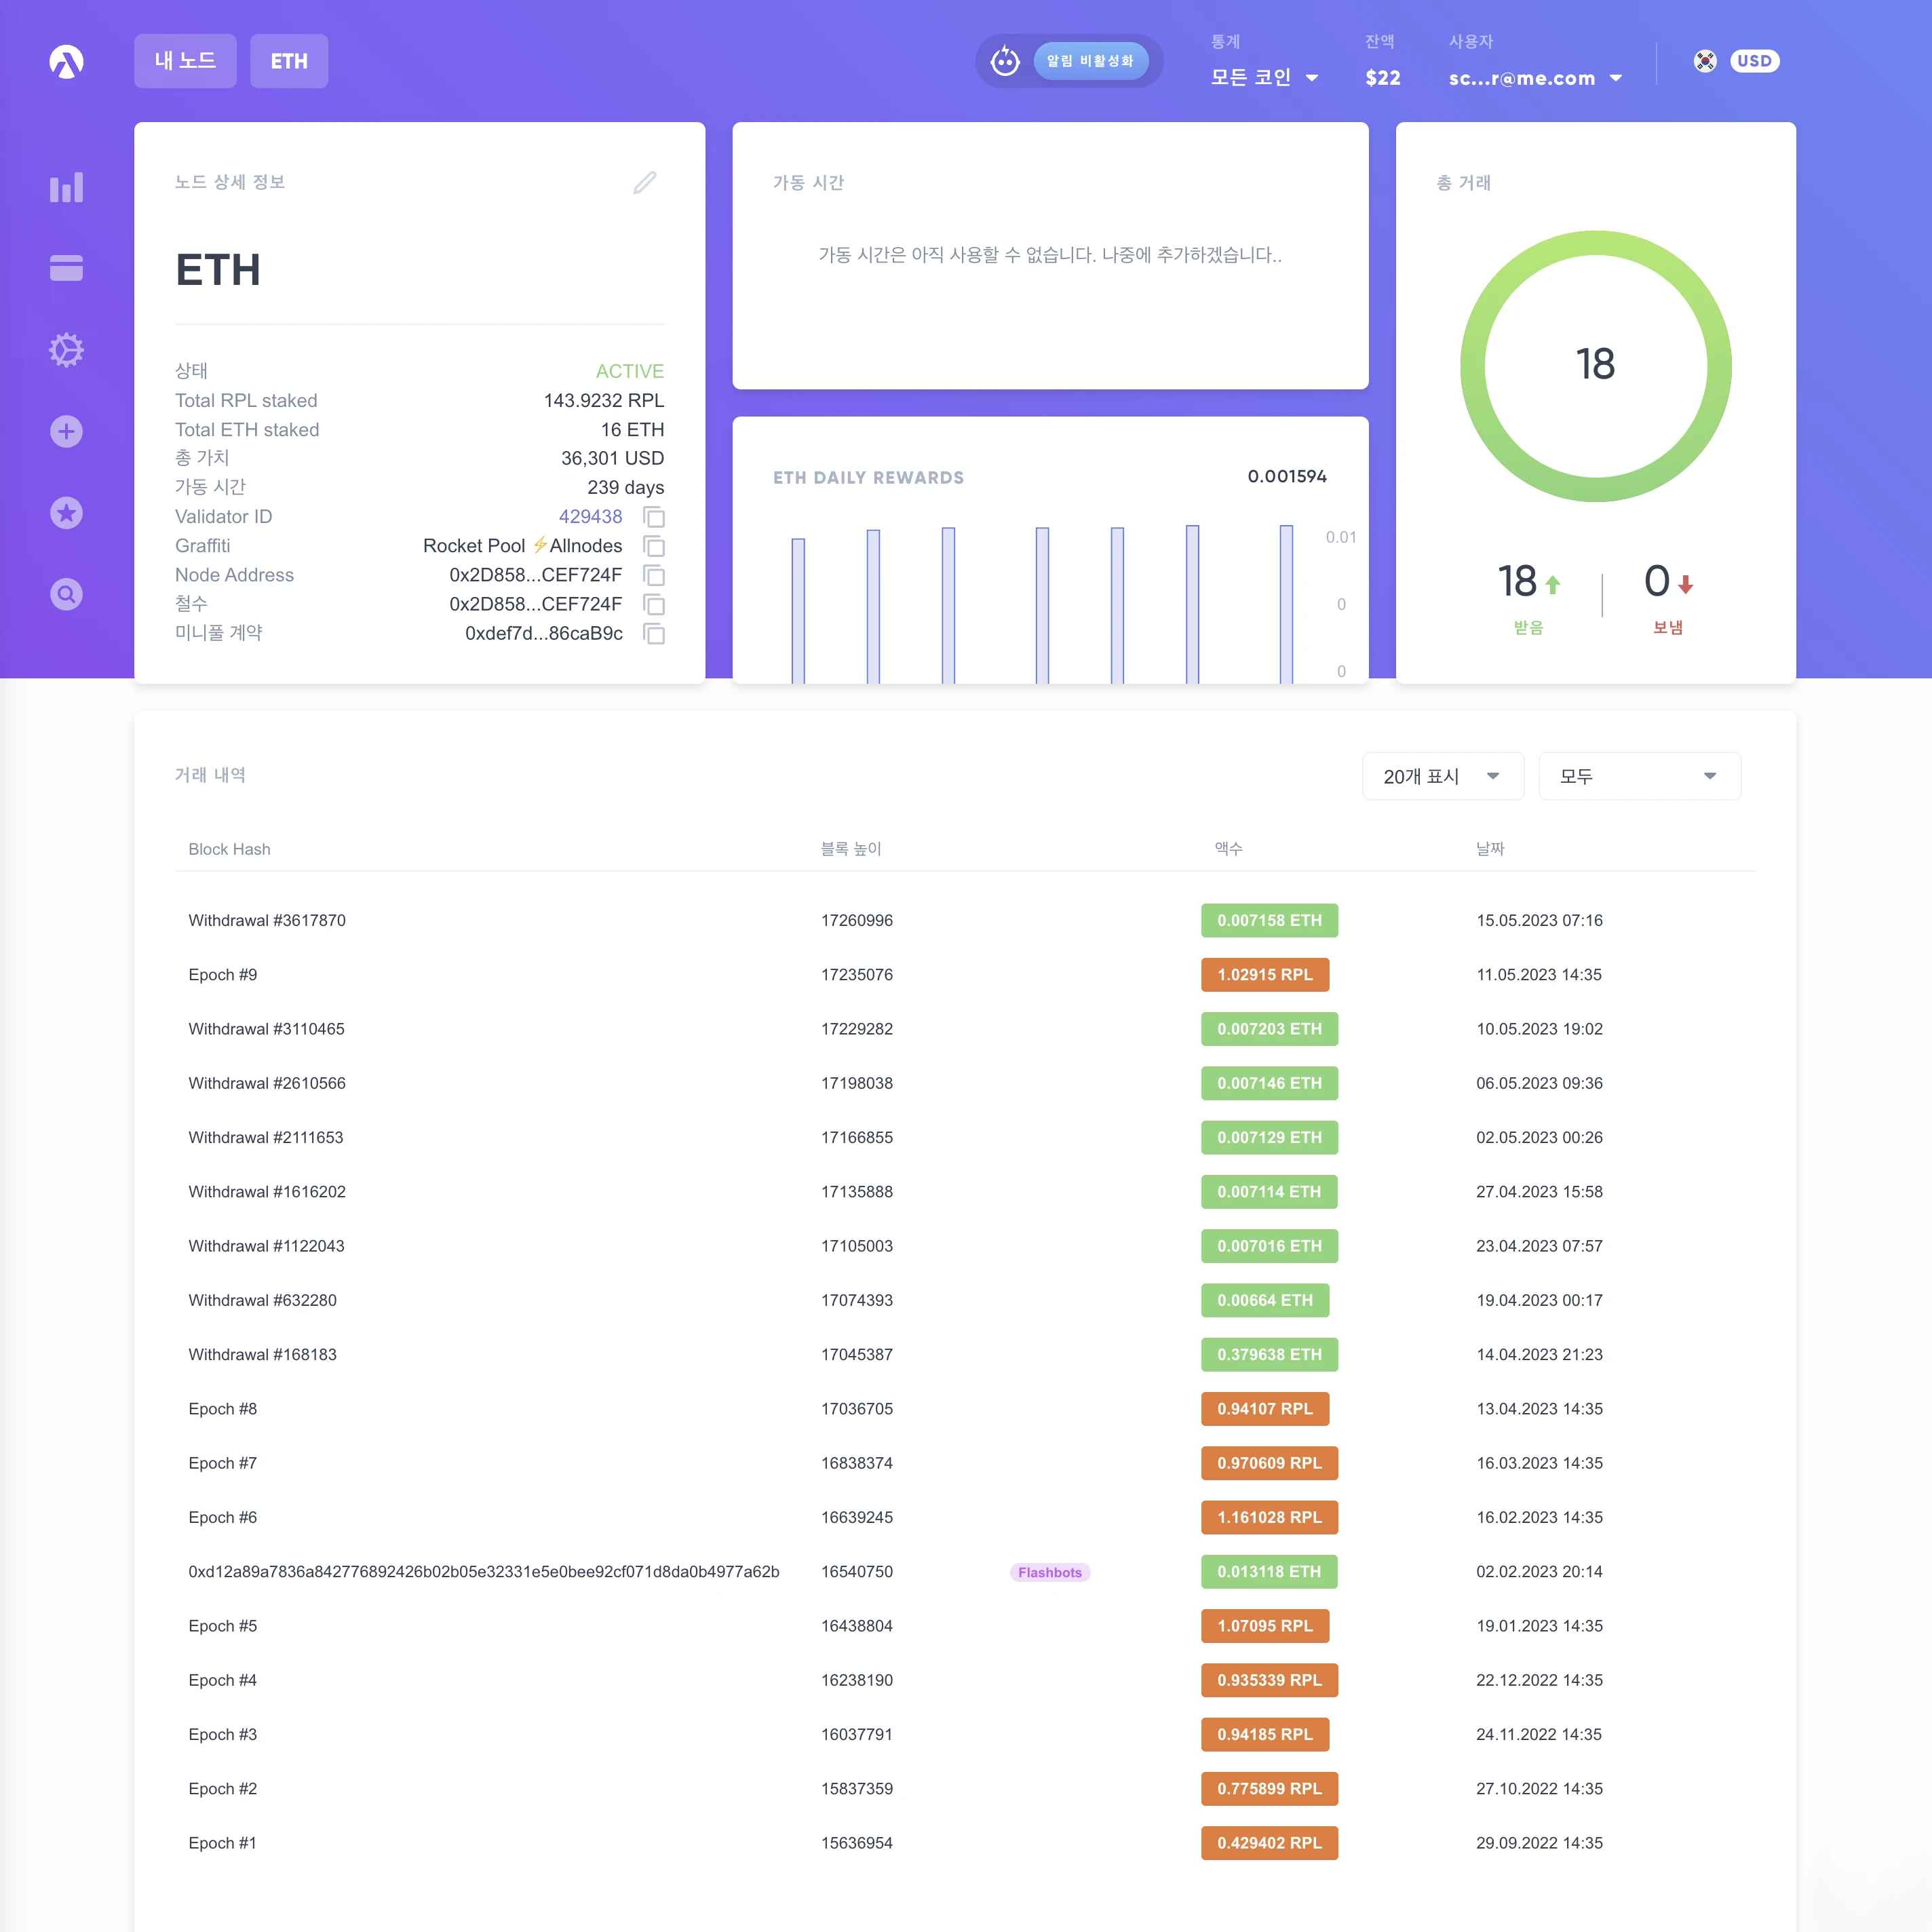1932x1932 pixels.
Task: Click the Allnodes logo icon
Action: pos(66,62)
